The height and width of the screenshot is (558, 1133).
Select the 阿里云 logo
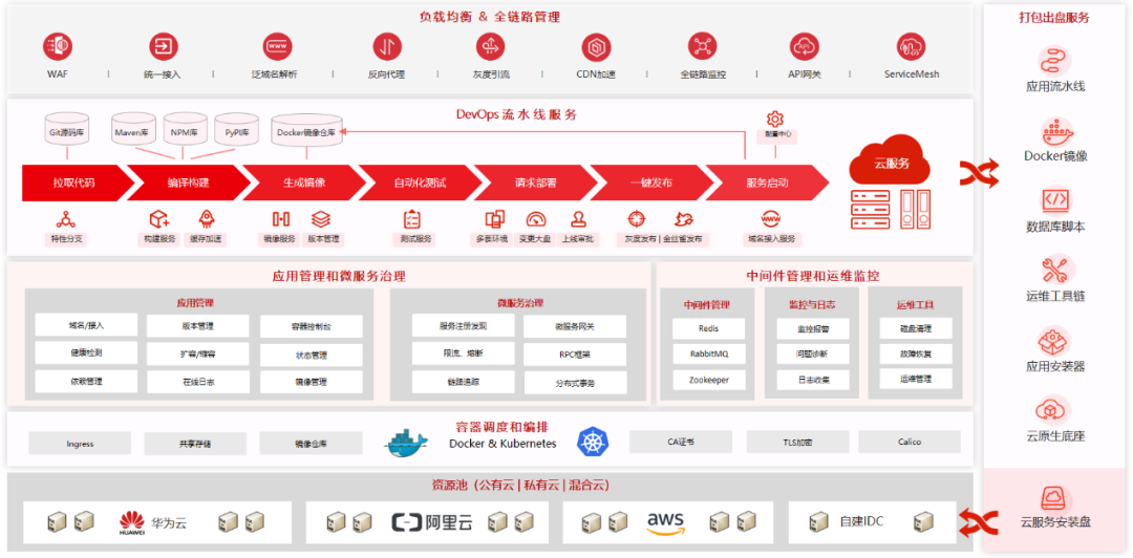coord(432,522)
